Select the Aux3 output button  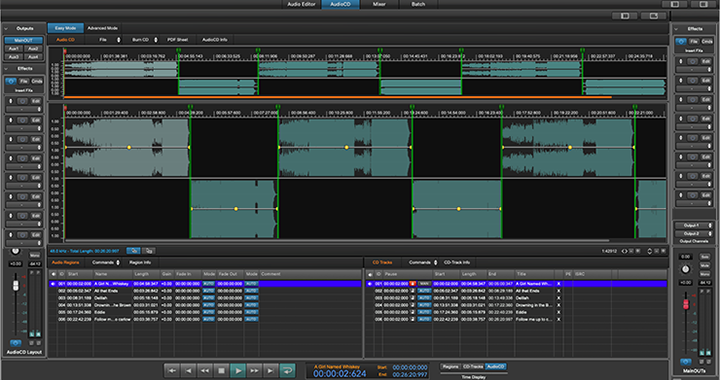click(14, 57)
